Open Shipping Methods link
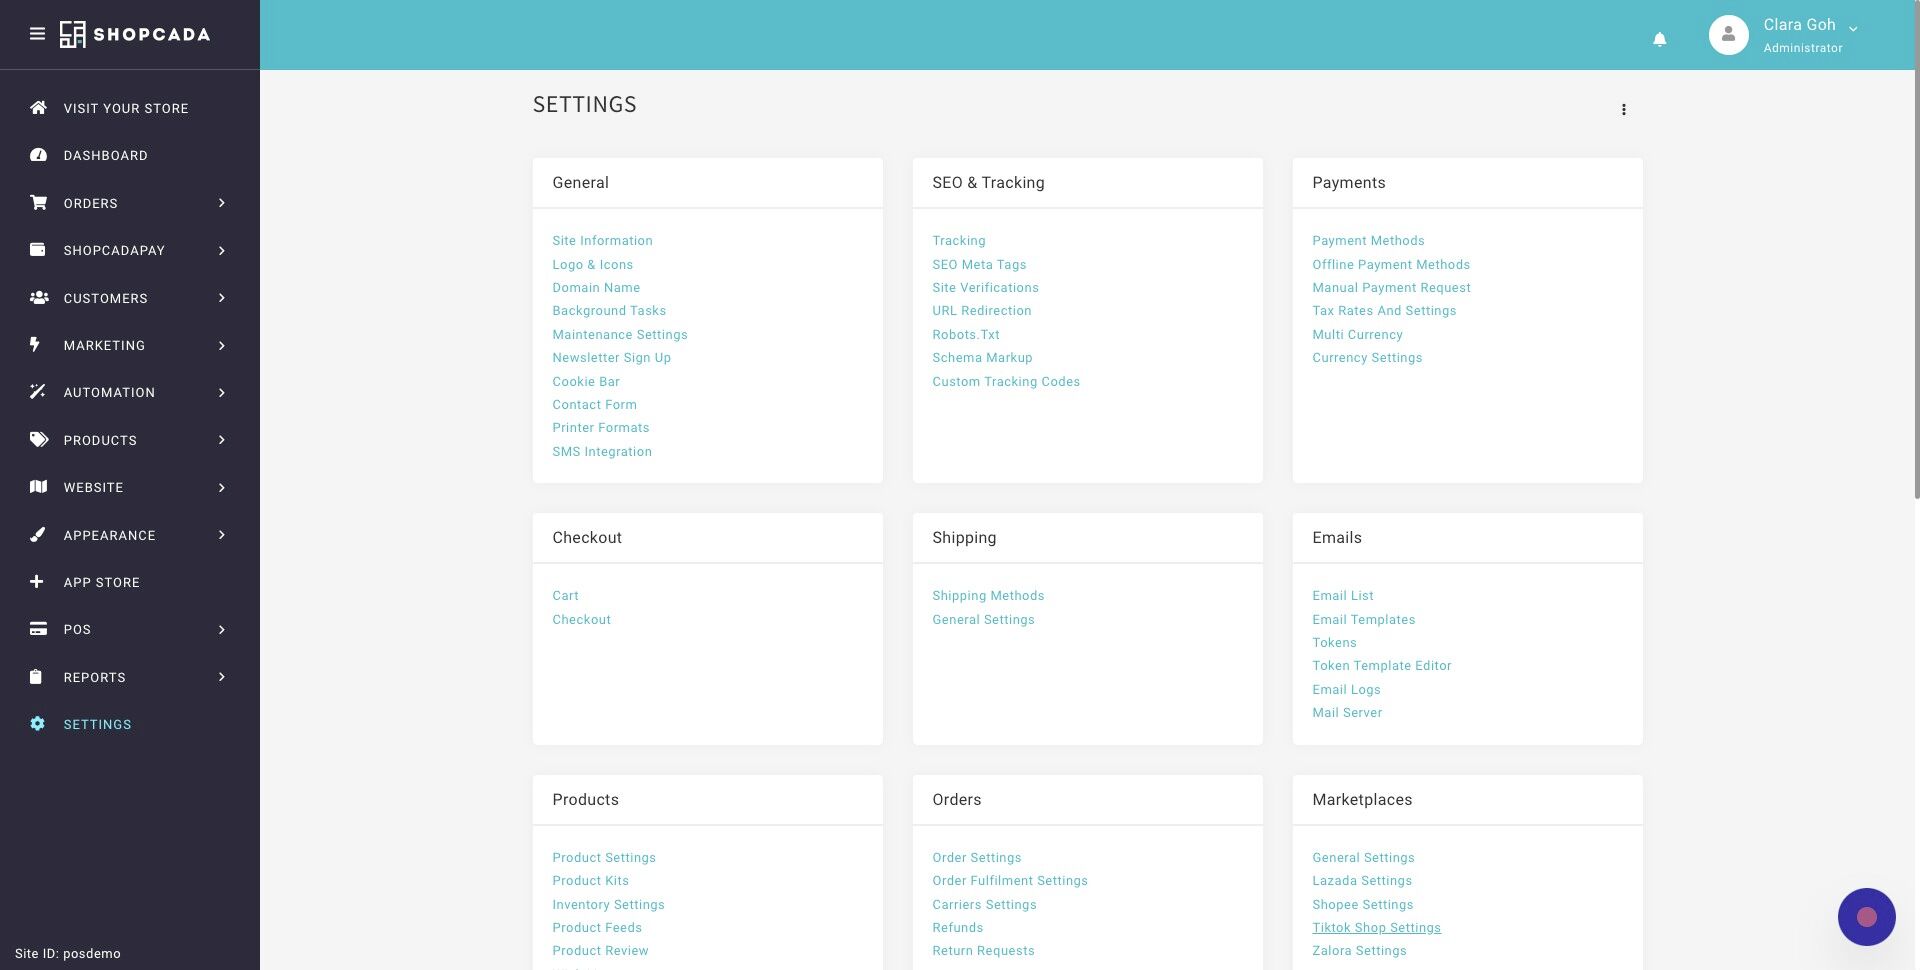1920x970 pixels. (x=988, y=596)
